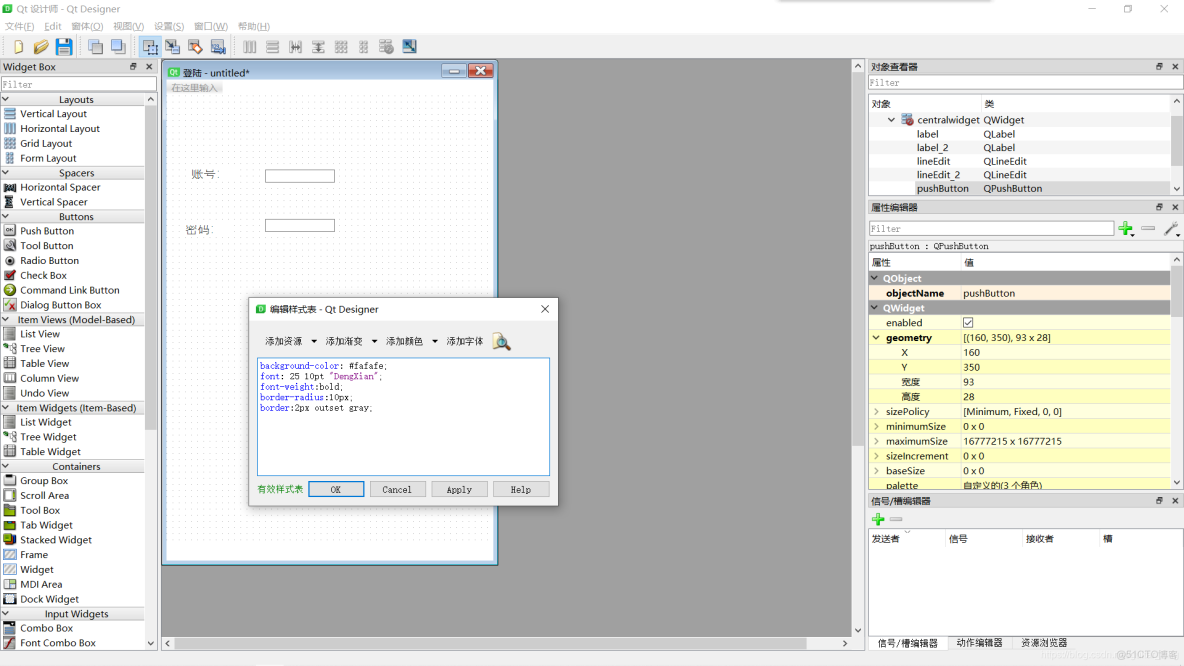Viewport: 1184px width, 666px height.
Task: Click the Save form toolbar icon
Action: 63,46
